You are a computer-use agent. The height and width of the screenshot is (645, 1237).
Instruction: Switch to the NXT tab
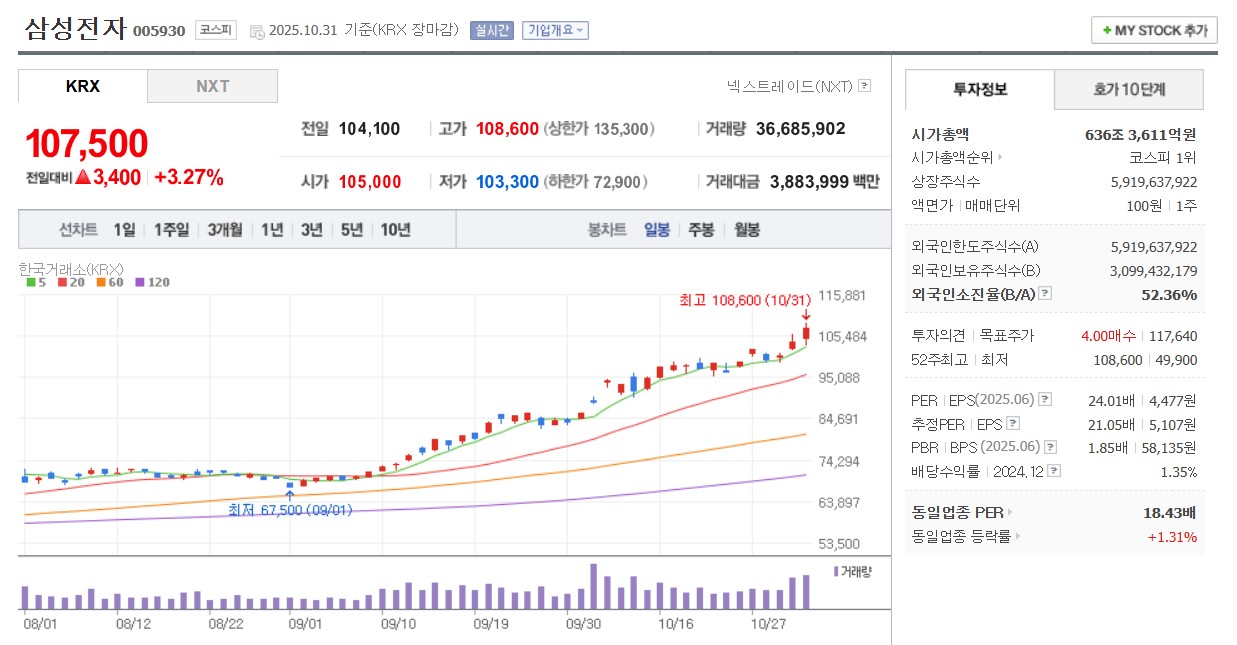[212, 86]
